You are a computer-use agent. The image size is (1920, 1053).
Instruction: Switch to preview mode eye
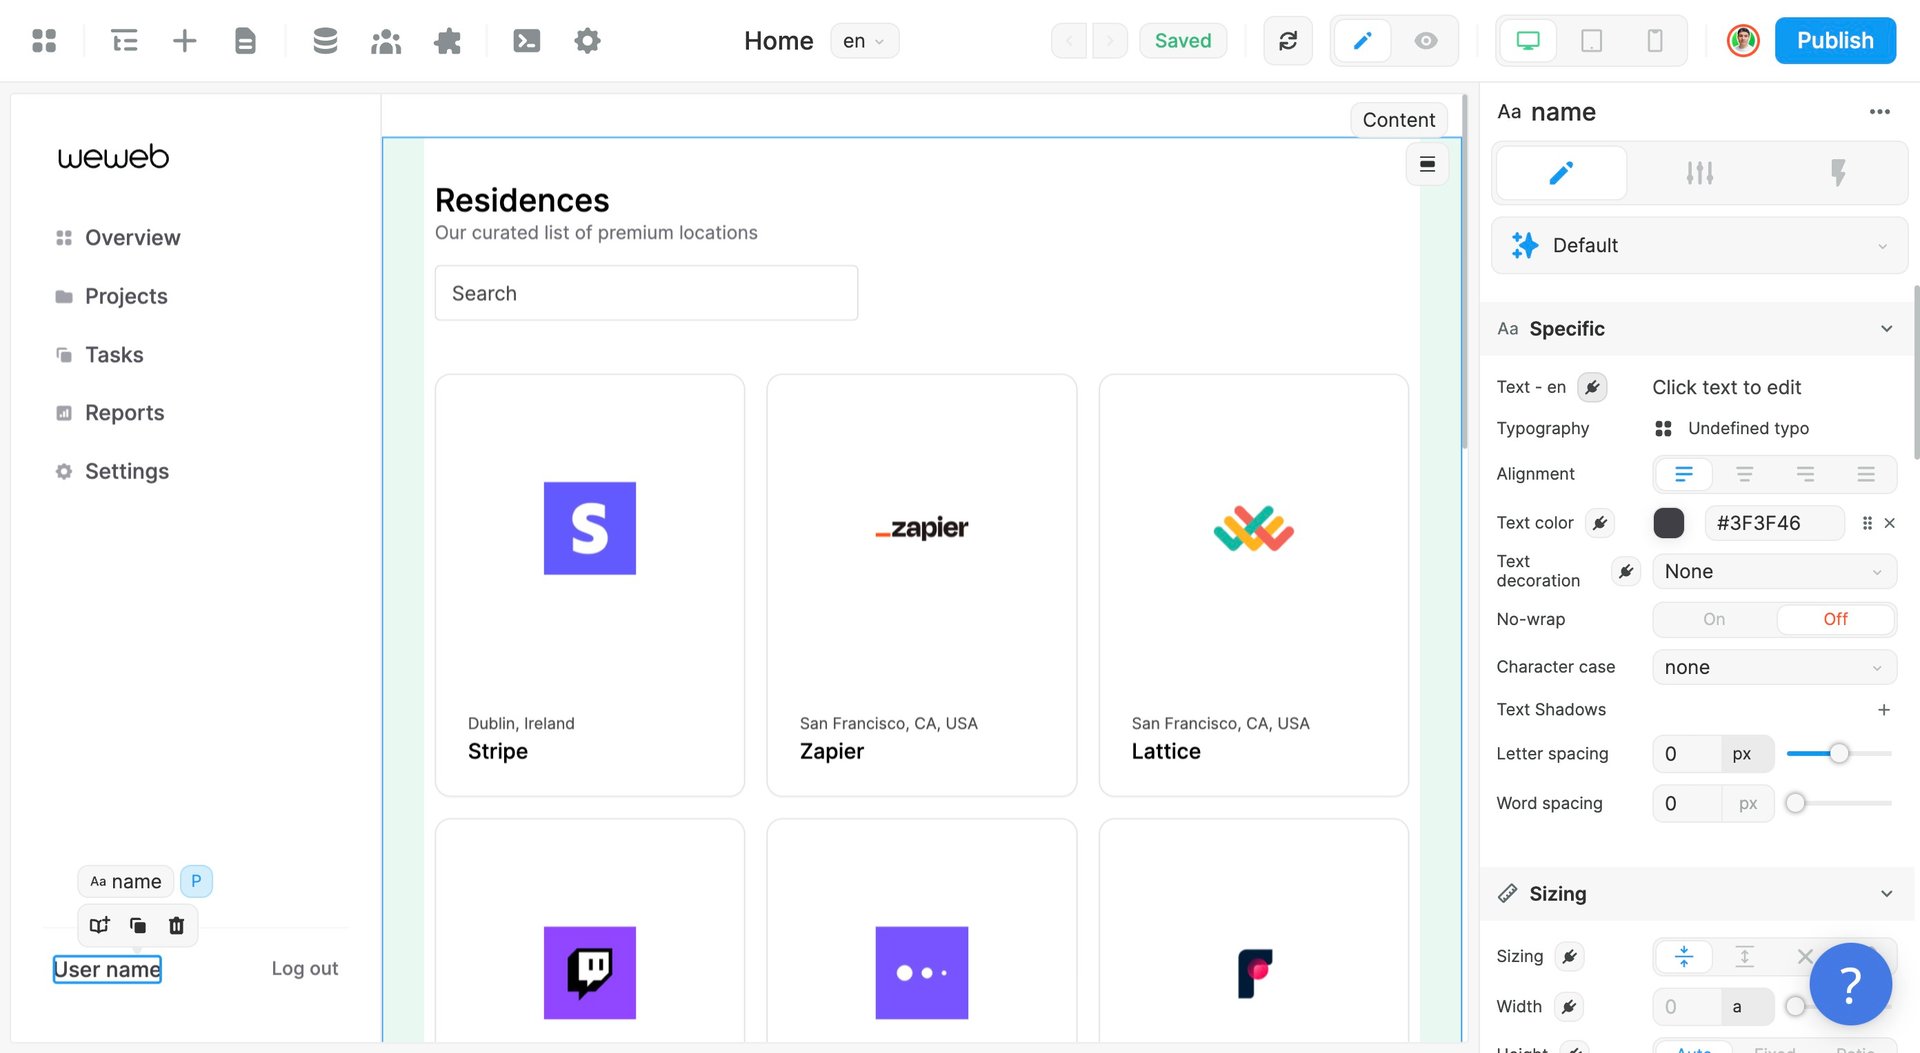[x=1426, y=41]
